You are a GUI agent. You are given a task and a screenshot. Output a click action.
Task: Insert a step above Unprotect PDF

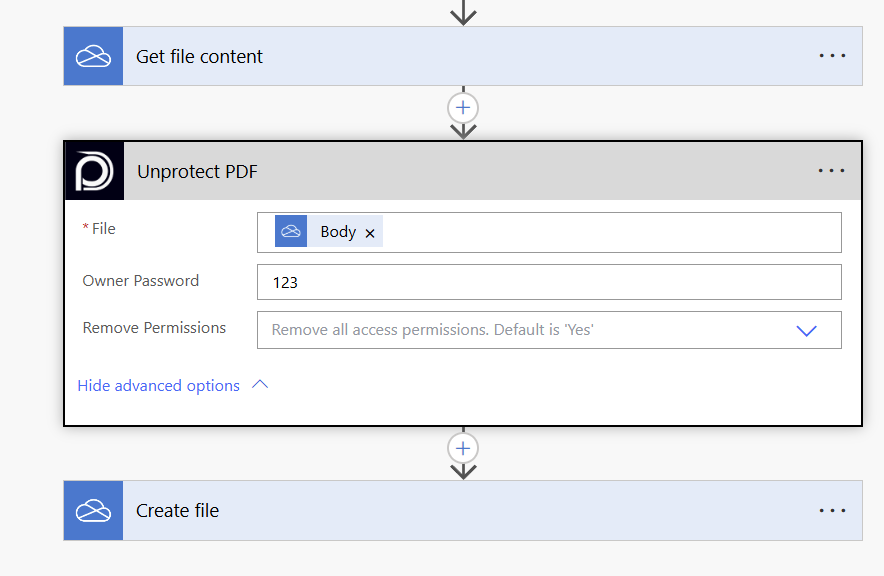point(463,107)
